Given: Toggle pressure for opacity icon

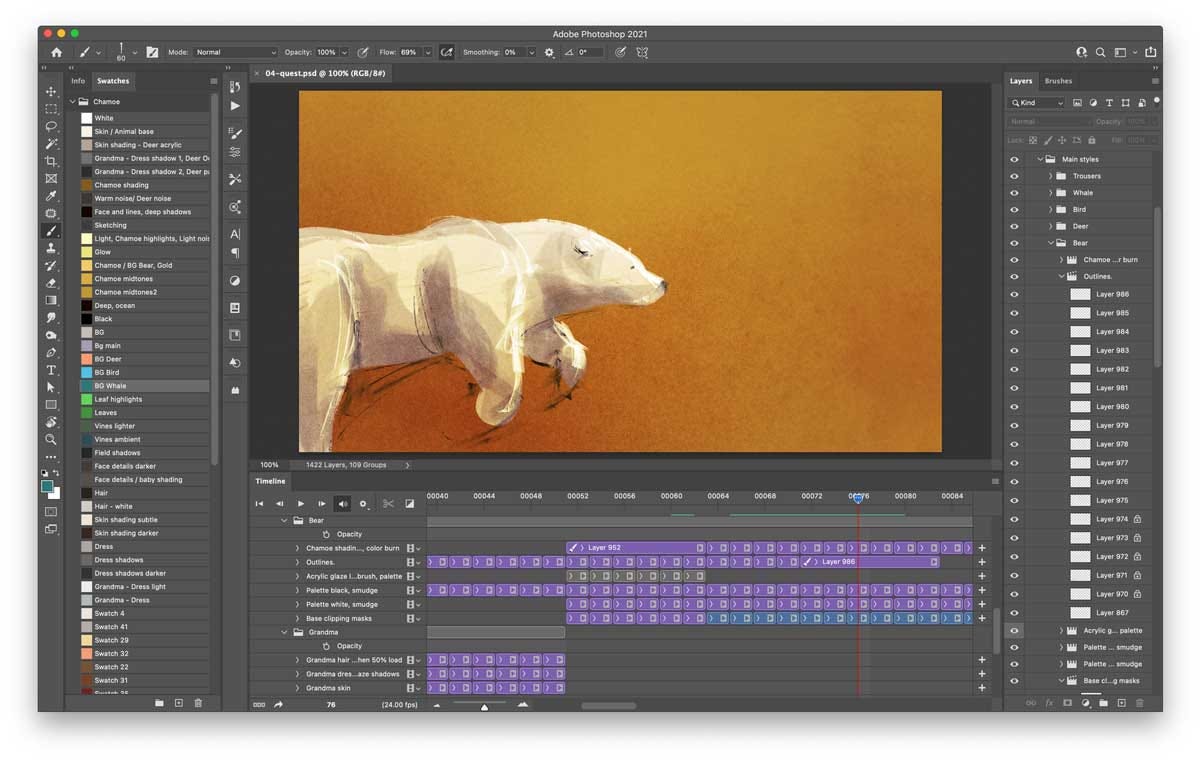Looking at the screenshot, I should 362,52.
